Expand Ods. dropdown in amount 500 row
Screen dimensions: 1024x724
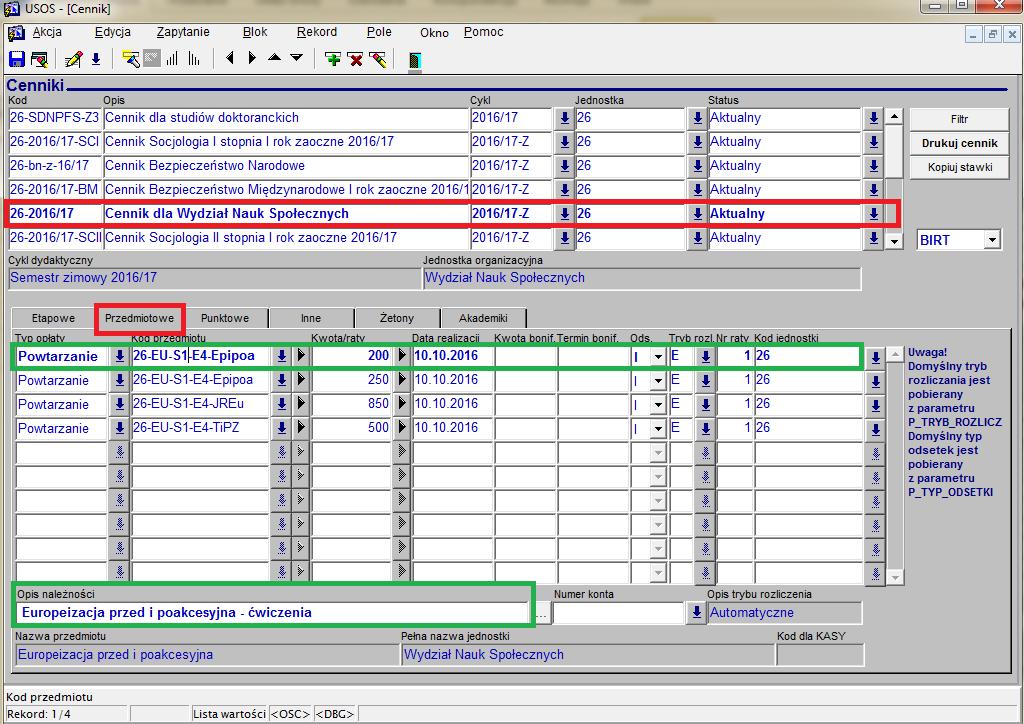[658, 429]
